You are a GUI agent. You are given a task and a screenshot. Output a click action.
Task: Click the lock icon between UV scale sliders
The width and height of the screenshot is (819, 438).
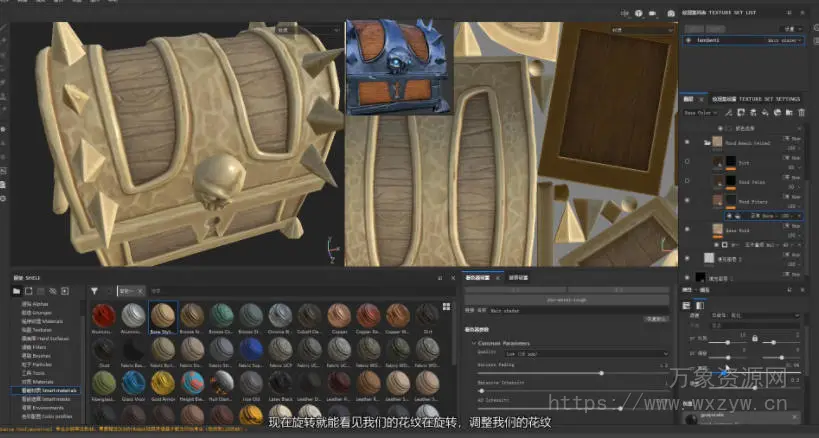pos(754,338)
